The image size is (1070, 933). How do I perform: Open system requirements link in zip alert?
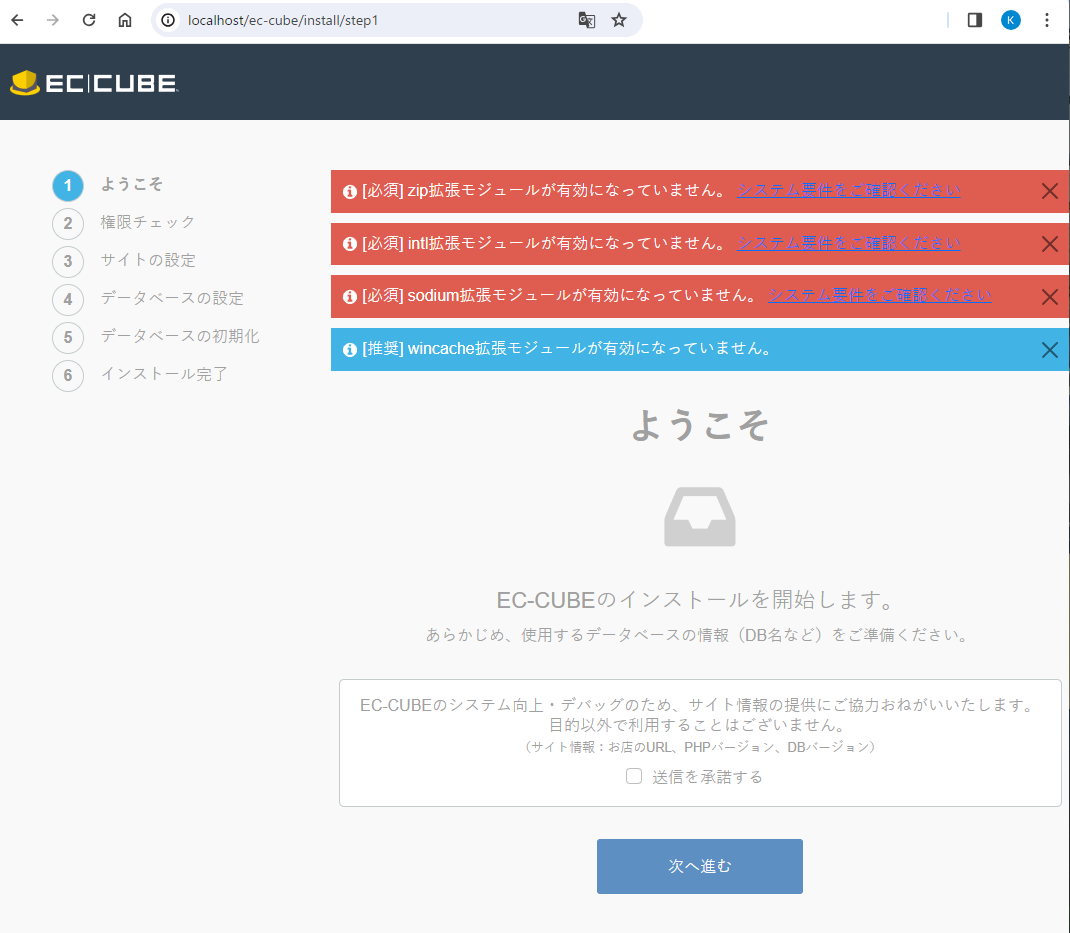[x=848, y=190]
